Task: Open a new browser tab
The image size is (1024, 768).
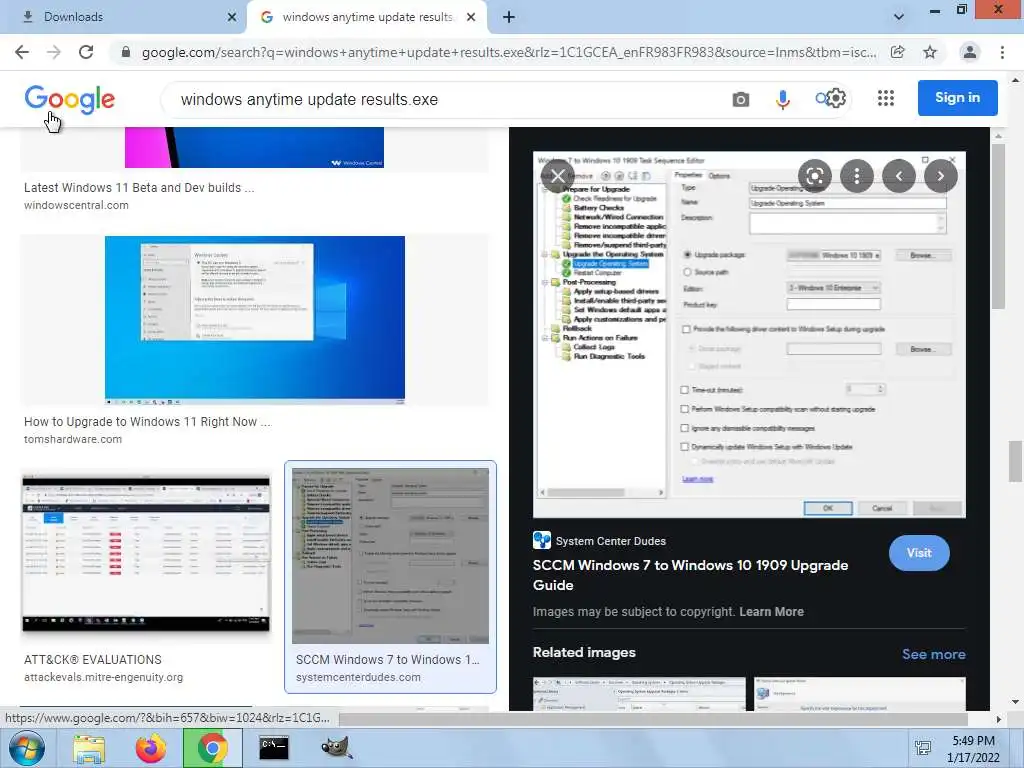Action: pyautogui.click(x=509, y=17)
